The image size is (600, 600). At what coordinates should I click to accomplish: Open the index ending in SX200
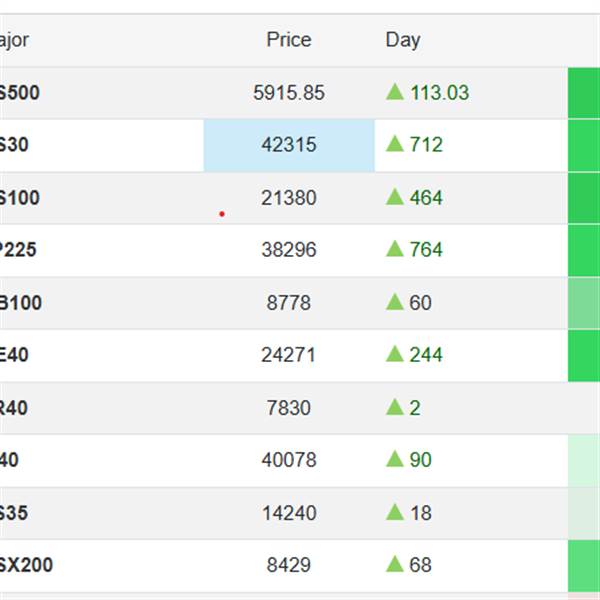click(26, 565)
